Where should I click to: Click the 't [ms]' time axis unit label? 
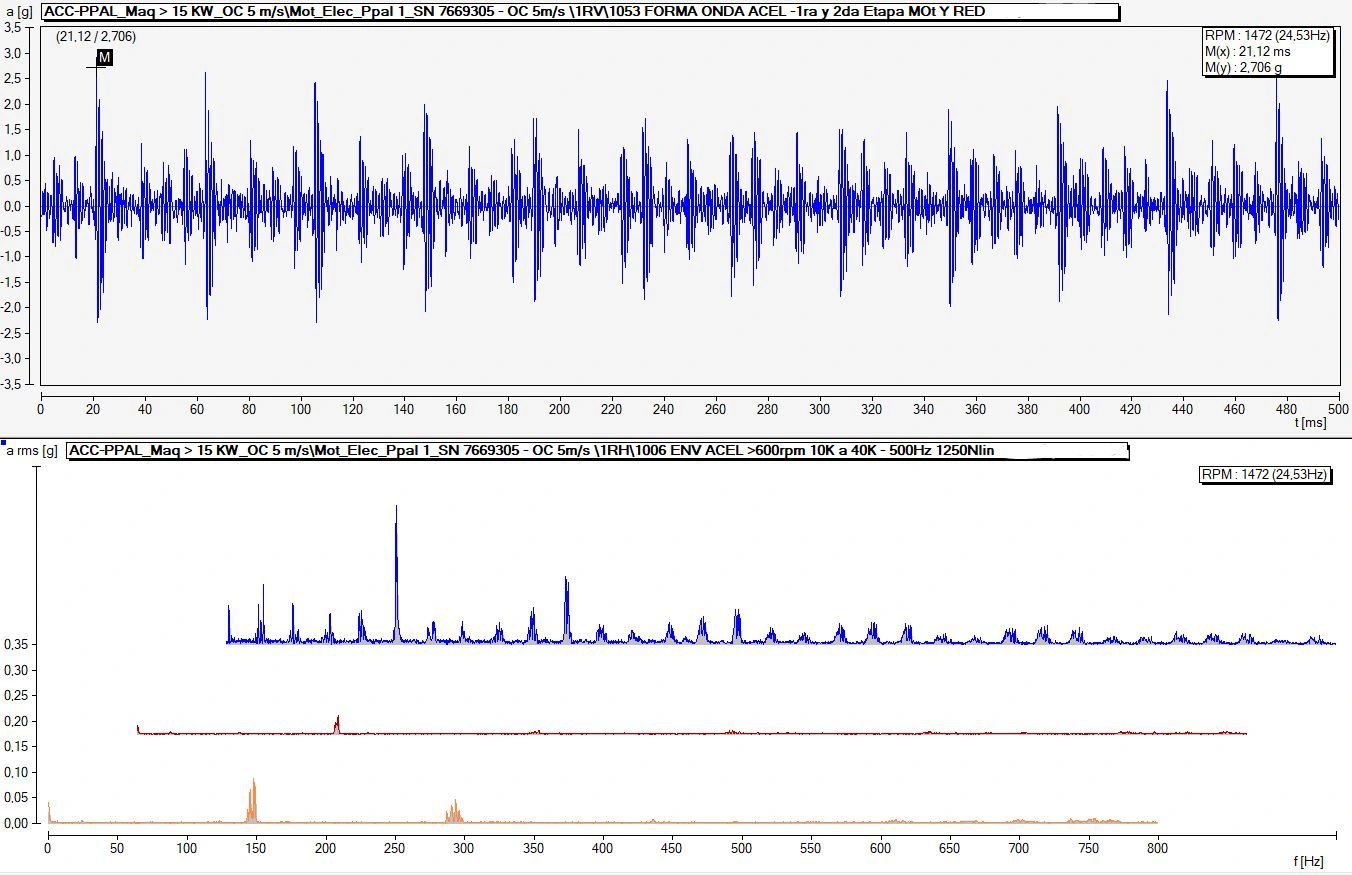coord(1310,423)
